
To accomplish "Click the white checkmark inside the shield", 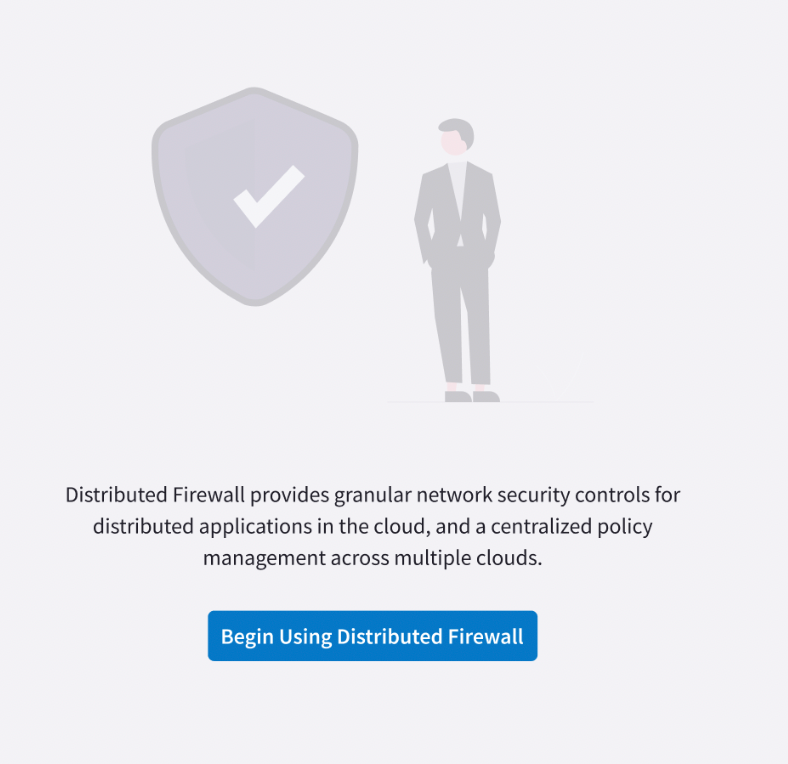I will coord(268,196).
